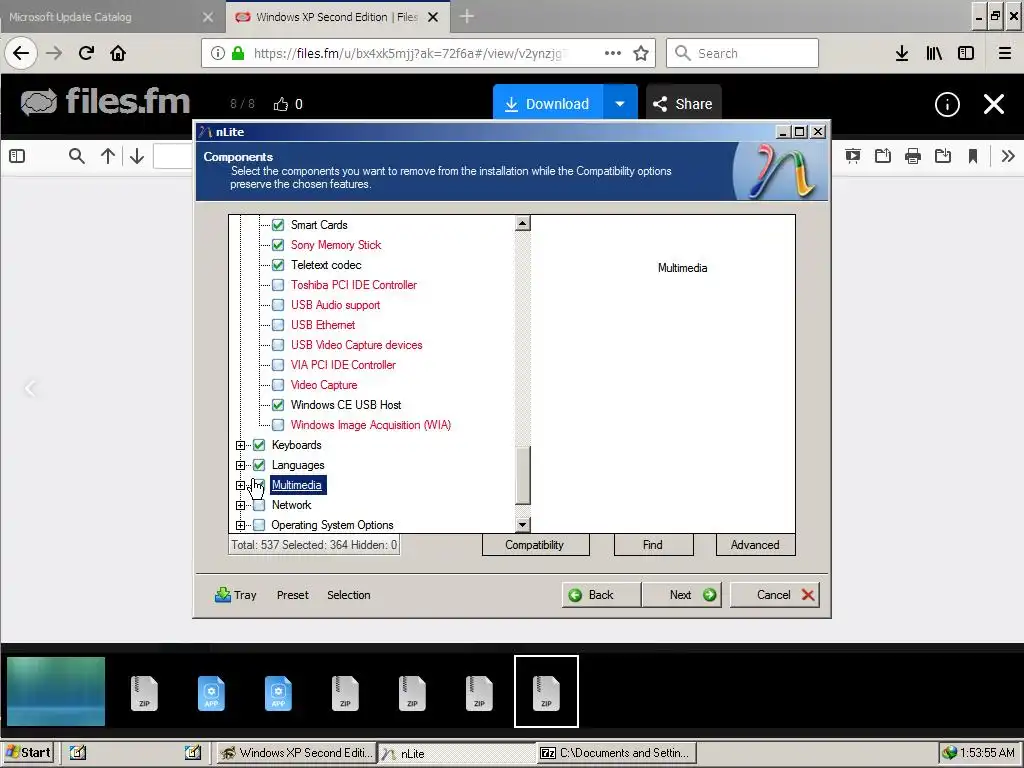Open nLite Selection menu

pos(349,595)
